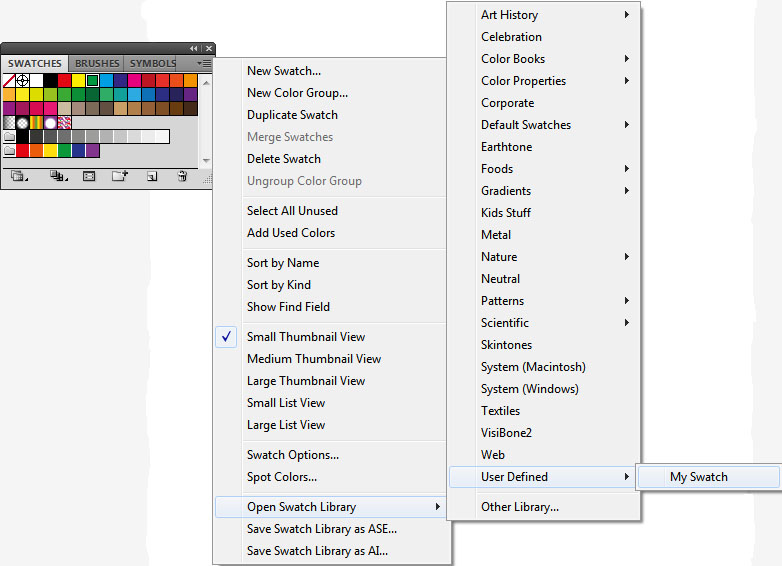The image size is (782, 566).
Task: Pick the red swatch in top row
Action: pyautogui.click(x=64, y=80)
